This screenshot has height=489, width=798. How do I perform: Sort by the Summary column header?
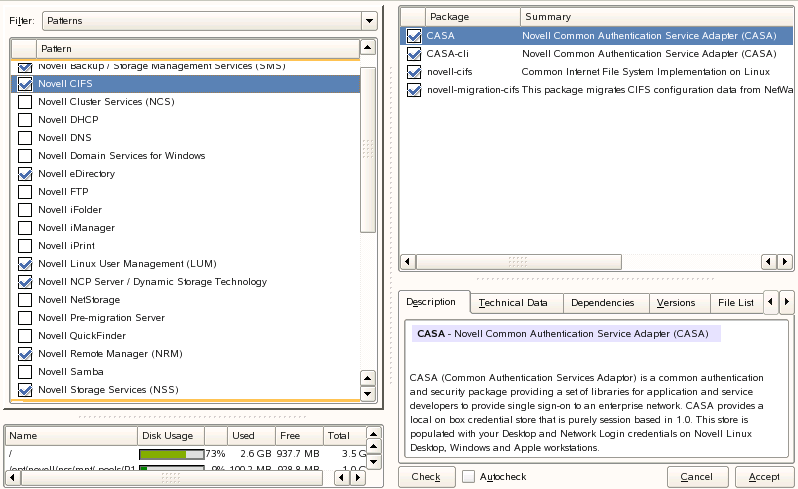657,17
